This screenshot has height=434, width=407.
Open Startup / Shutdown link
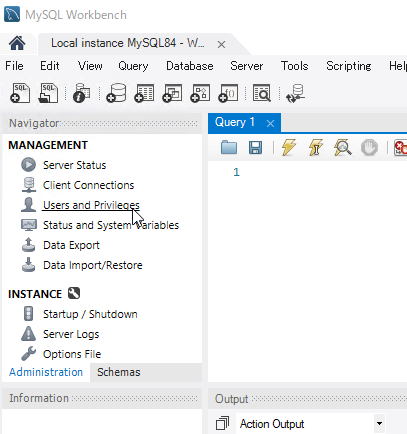[x=90, y=314]
